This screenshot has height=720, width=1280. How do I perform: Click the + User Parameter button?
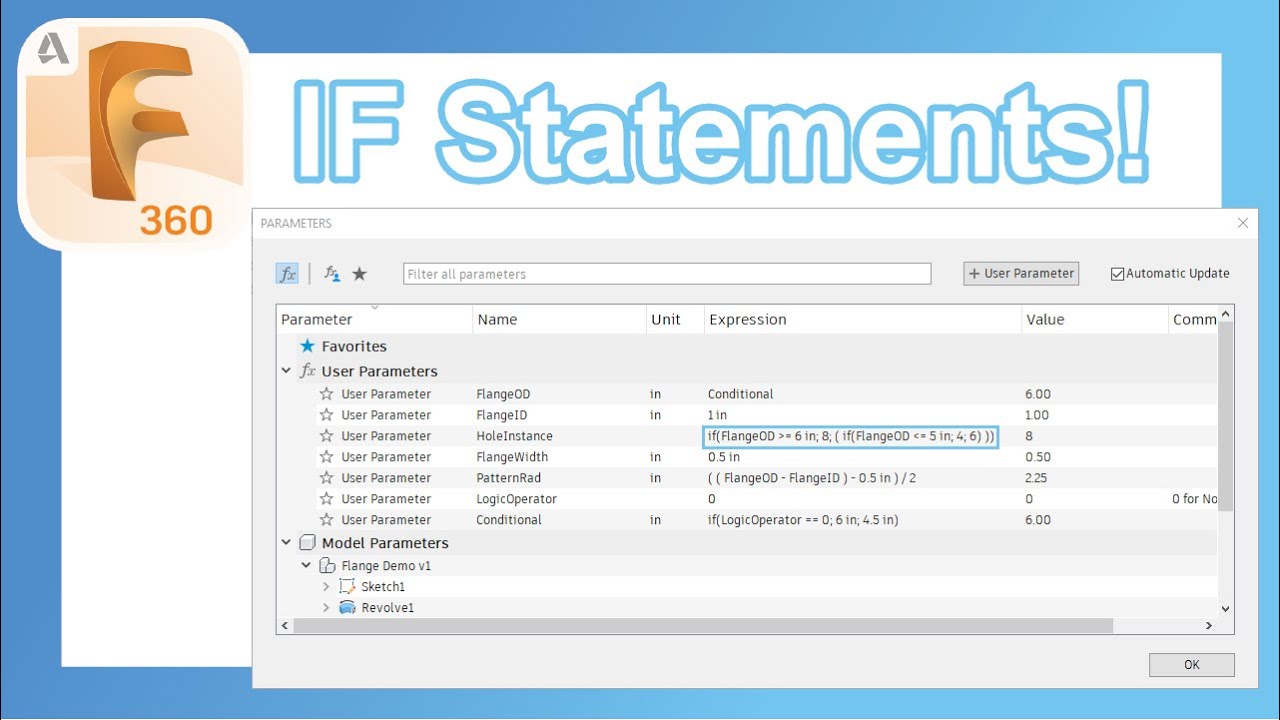tap(1021, 274)
